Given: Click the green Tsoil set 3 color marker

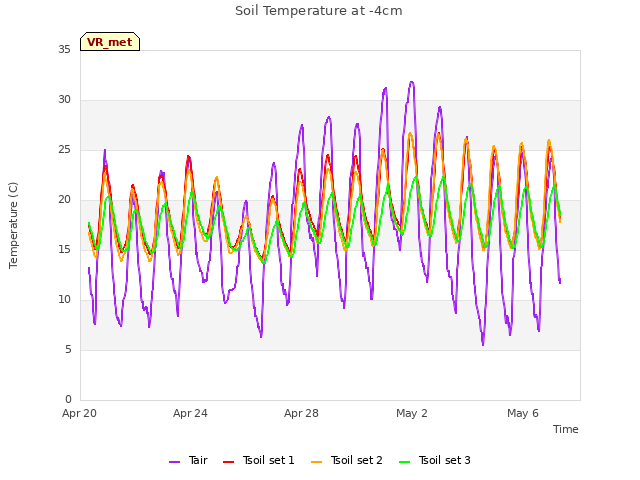Looking at the screenshot, I should click(404, 462).
